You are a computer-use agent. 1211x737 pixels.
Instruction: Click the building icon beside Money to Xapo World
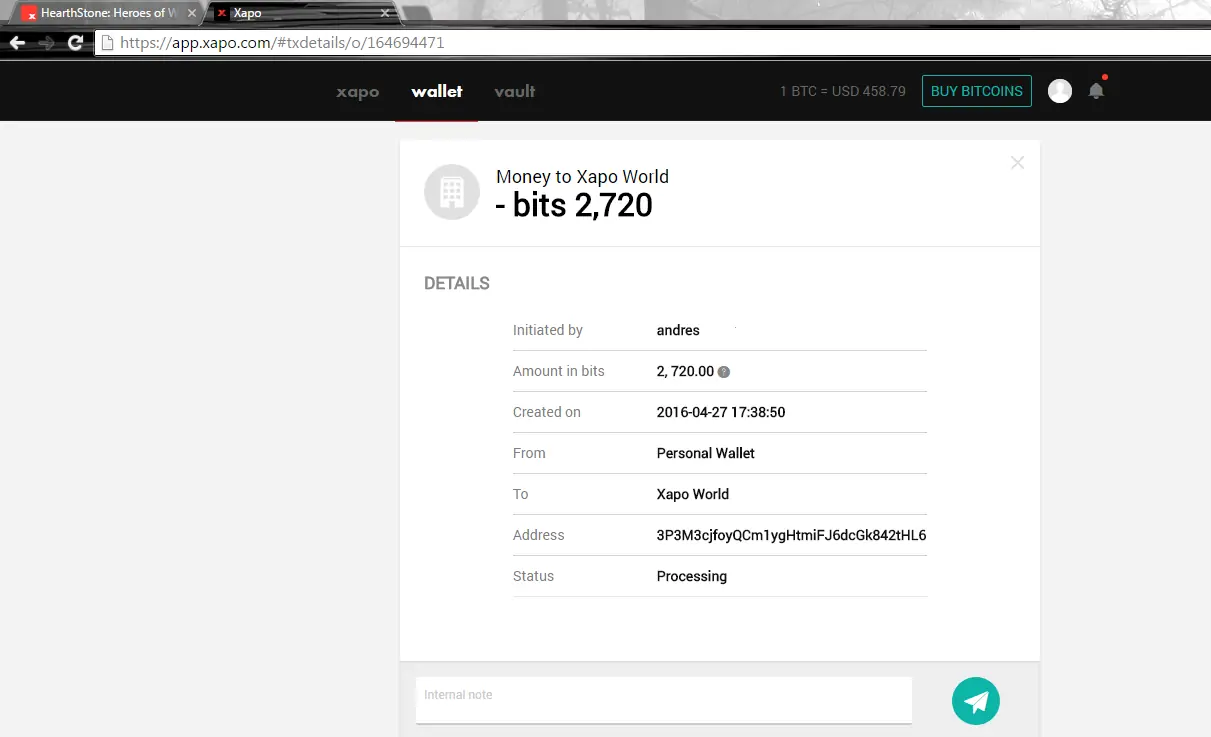(452, 192)
